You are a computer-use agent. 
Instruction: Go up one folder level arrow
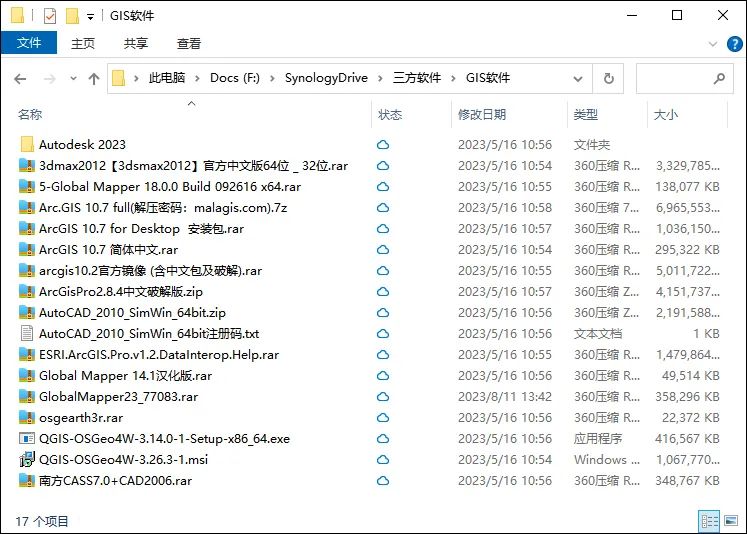point(94,79)
